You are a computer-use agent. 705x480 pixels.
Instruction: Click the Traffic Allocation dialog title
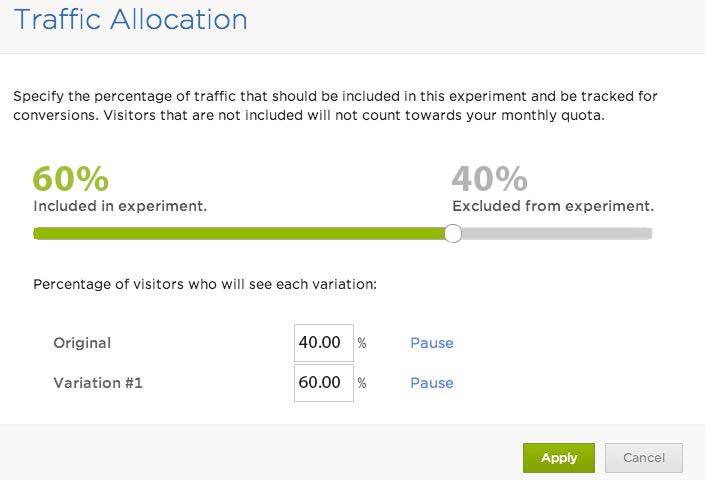pos(131,19)
